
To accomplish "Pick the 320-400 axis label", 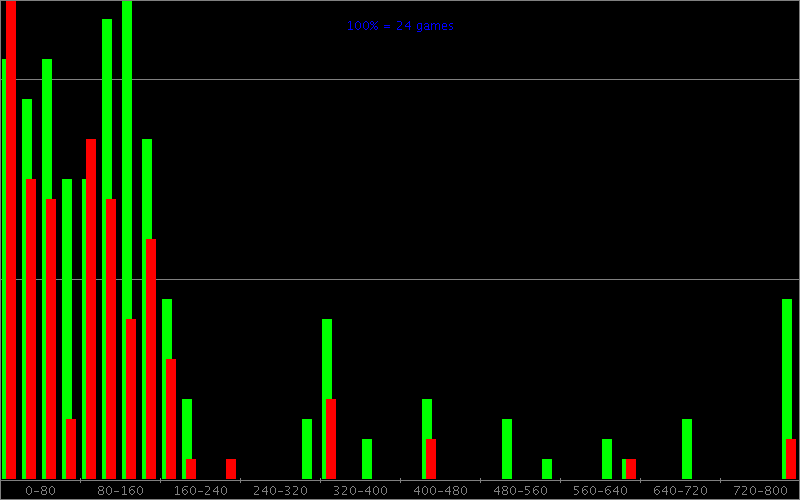I will (x=361, y=491).
